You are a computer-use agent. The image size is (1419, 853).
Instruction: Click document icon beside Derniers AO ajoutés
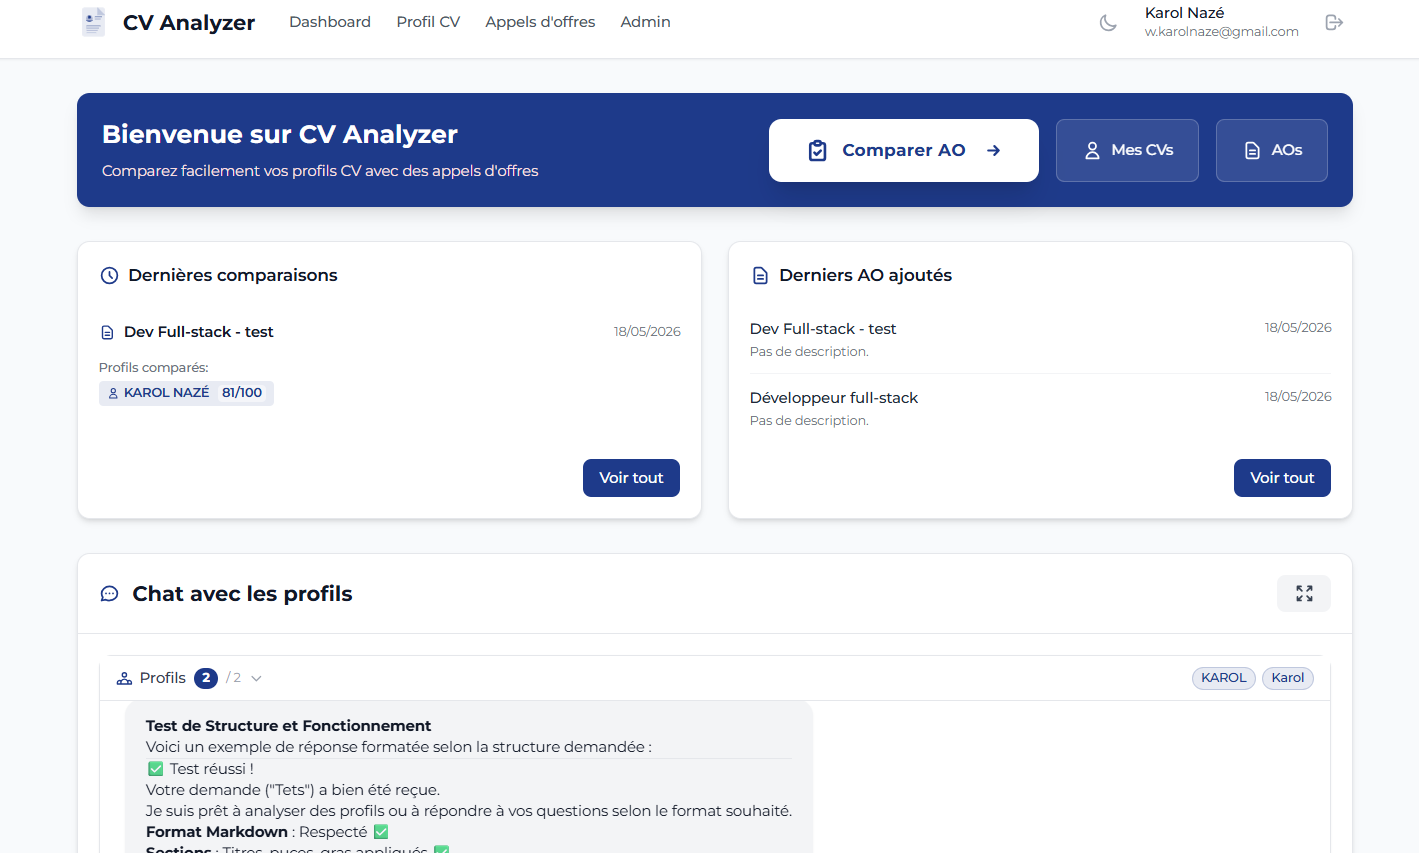click(760, 275)
